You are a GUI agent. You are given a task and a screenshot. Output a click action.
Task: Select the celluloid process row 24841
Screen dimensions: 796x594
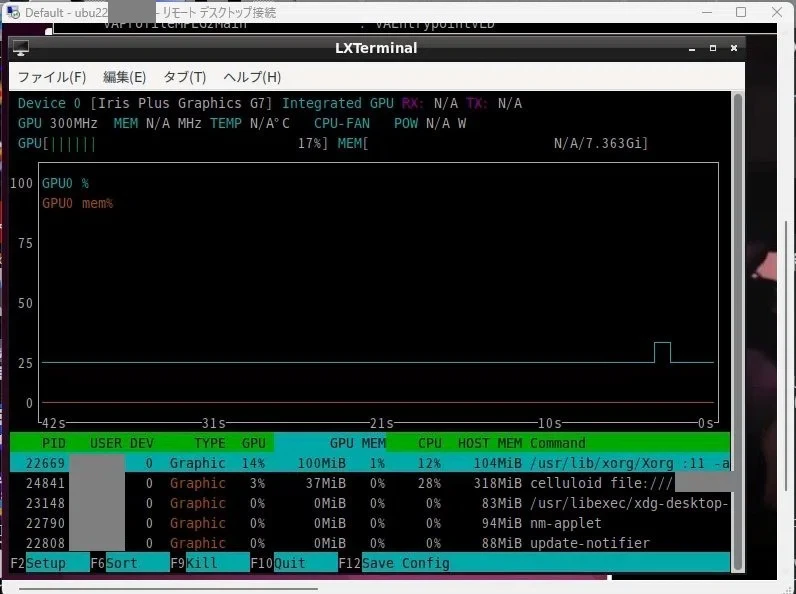click(370, 483)
